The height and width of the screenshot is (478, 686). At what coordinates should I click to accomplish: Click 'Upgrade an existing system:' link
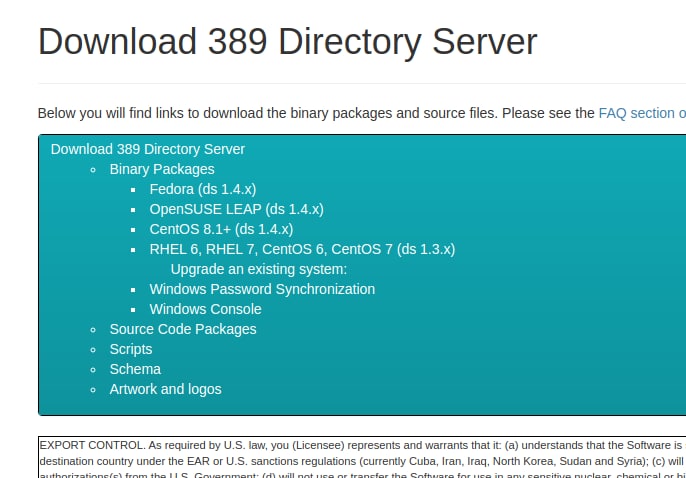[x=259, y=269]
